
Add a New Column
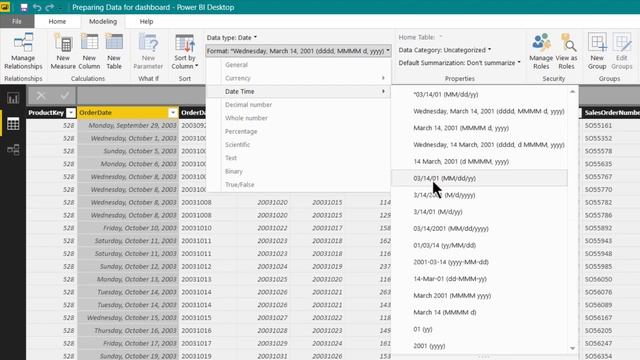coord(89,51)
